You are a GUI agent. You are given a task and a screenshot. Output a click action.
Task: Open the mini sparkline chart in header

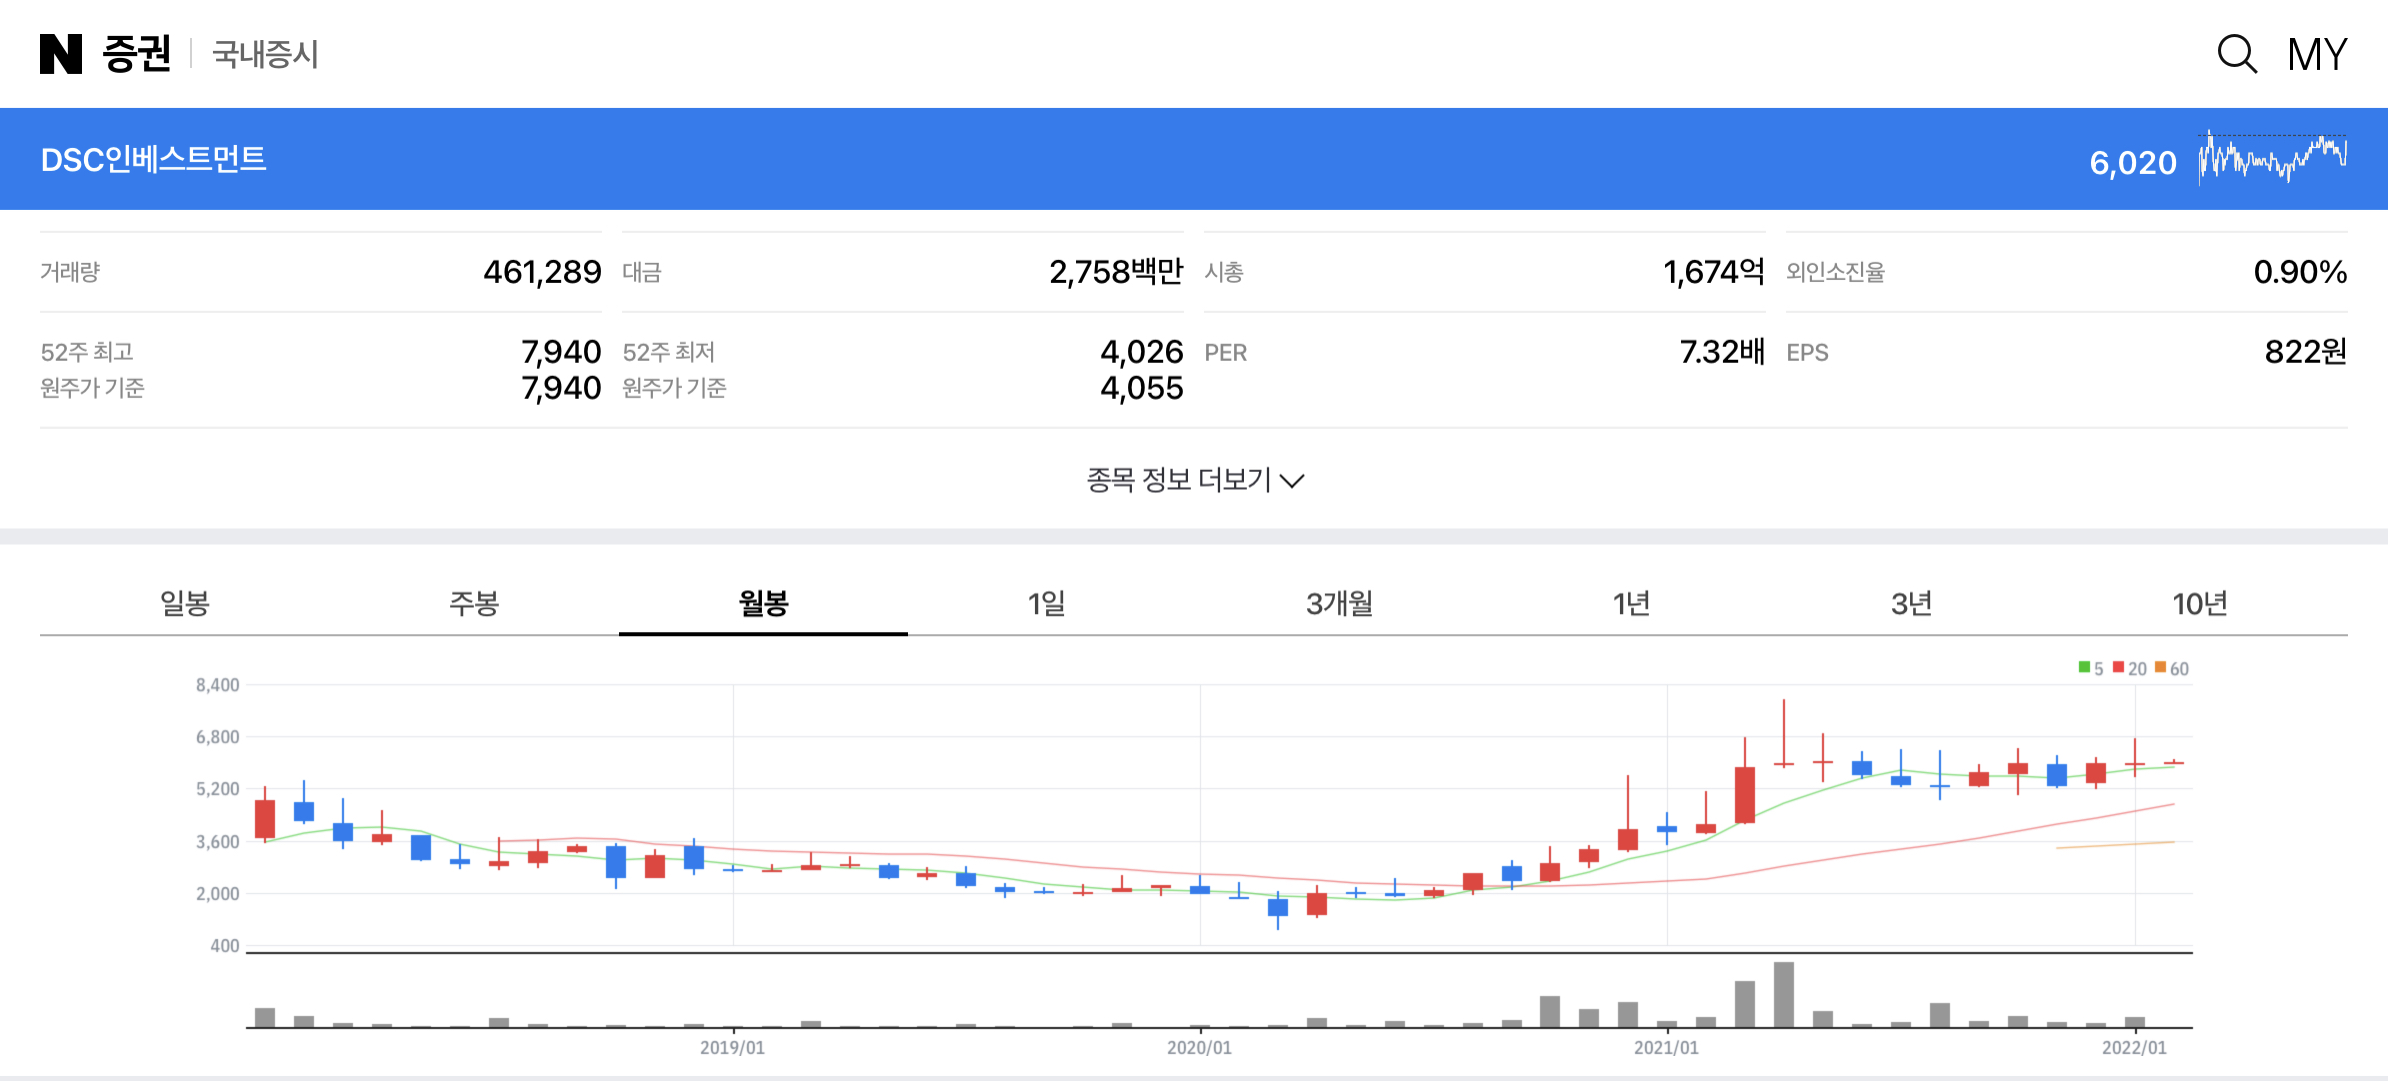click(x=2273, y=158)
